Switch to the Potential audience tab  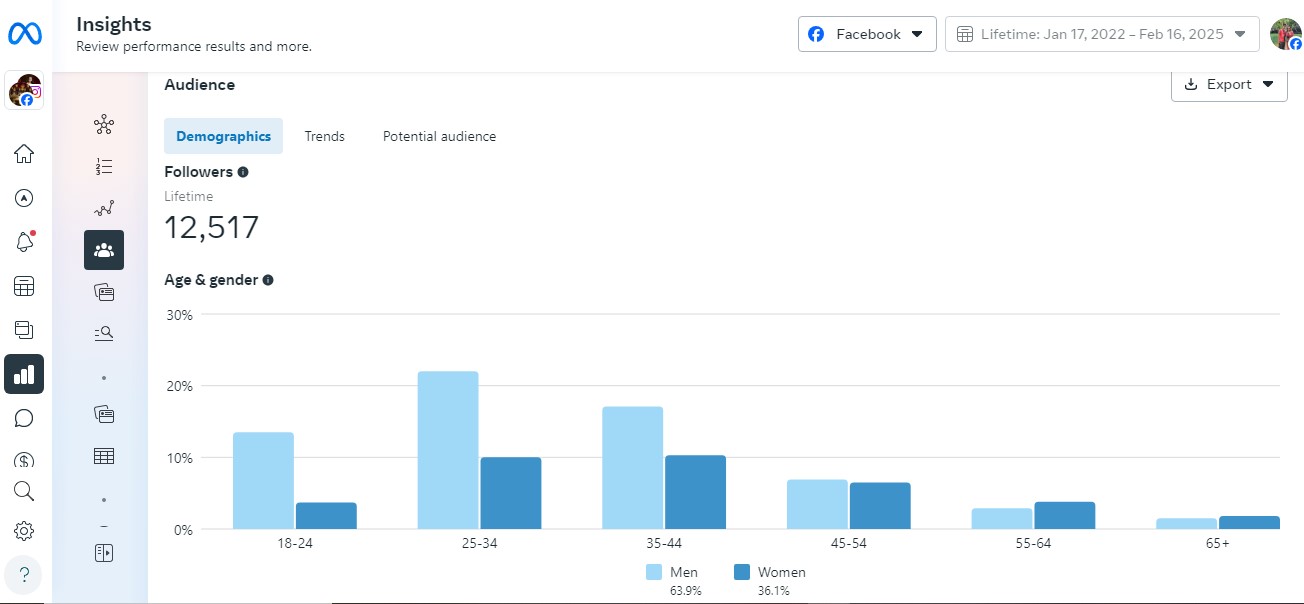coord(439,136)
